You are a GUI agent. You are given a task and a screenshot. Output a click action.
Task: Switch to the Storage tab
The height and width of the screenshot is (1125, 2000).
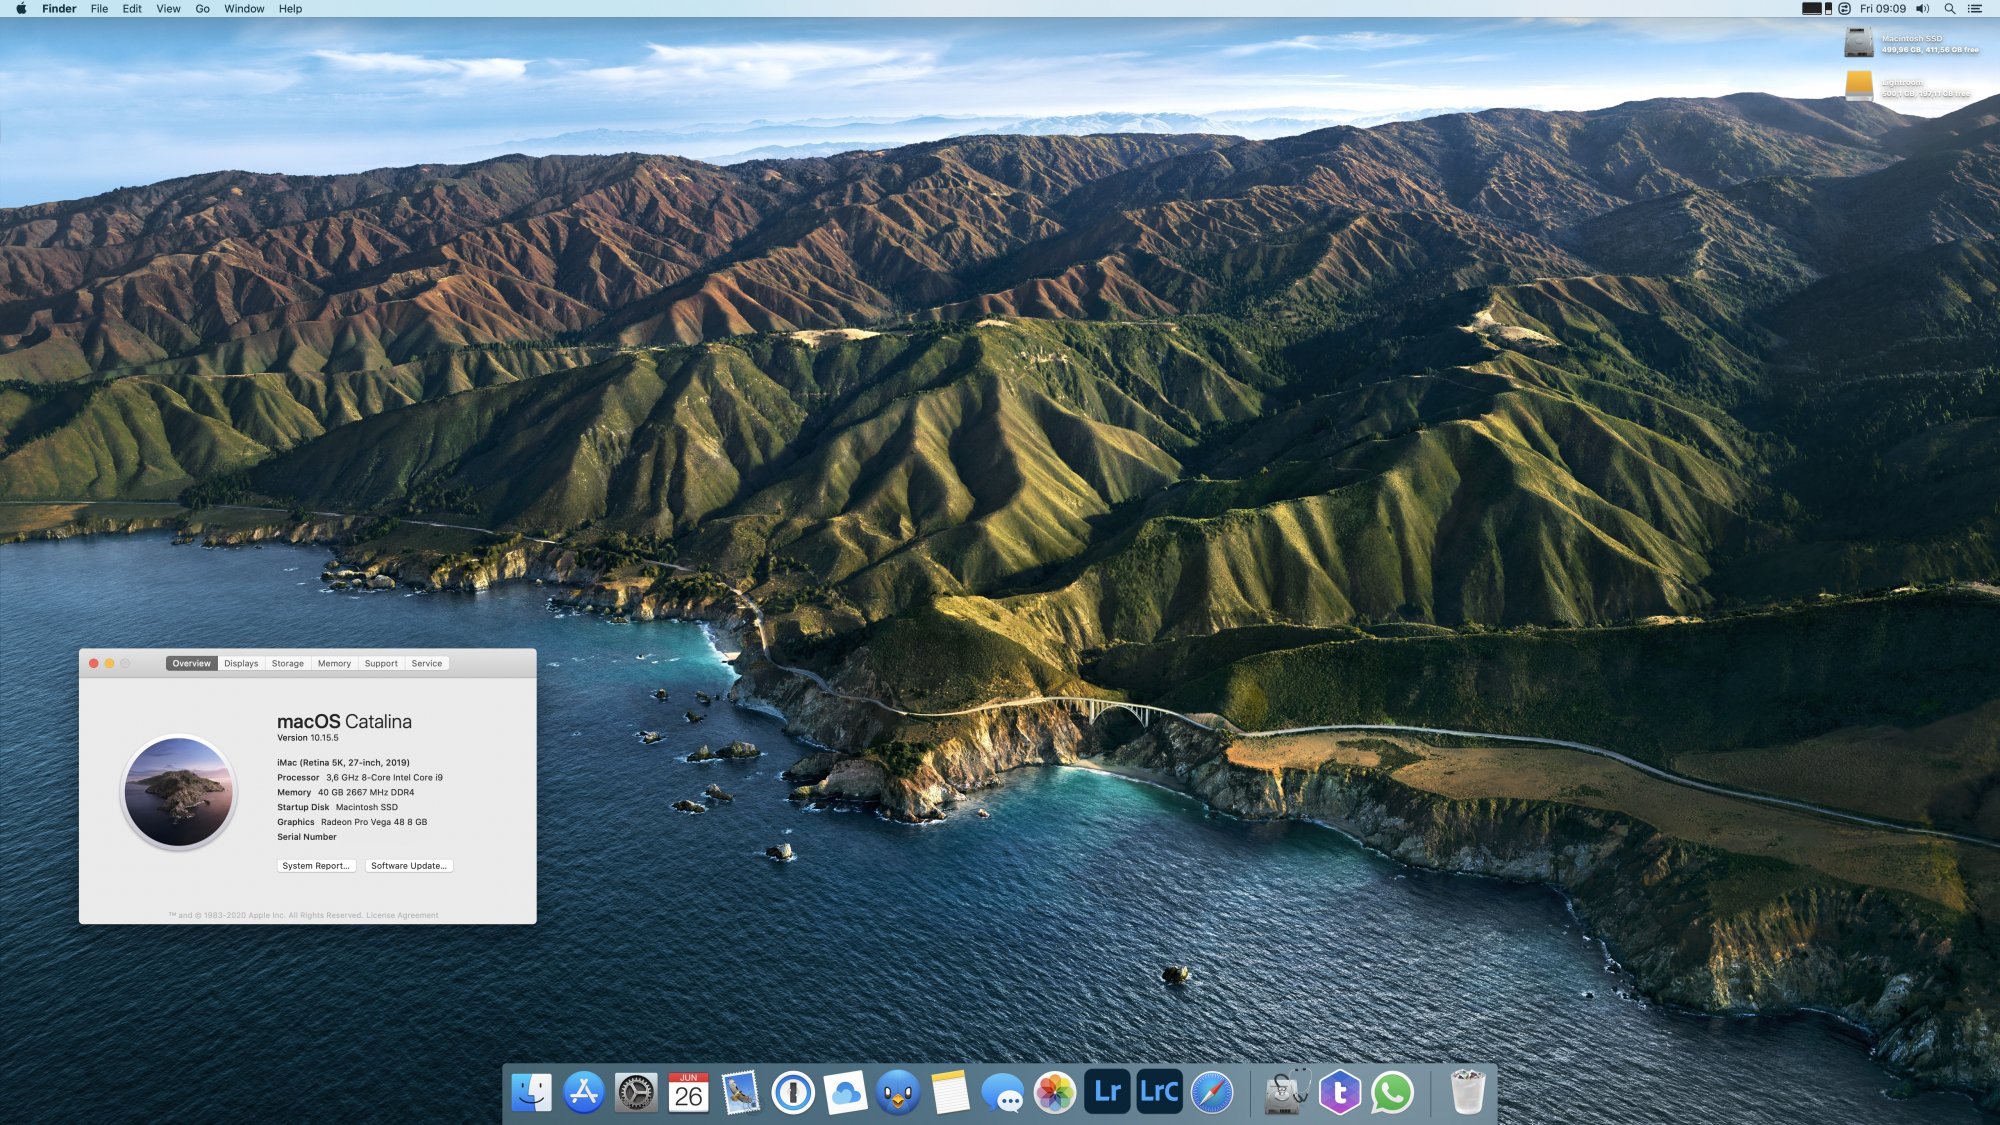(288, 664)
